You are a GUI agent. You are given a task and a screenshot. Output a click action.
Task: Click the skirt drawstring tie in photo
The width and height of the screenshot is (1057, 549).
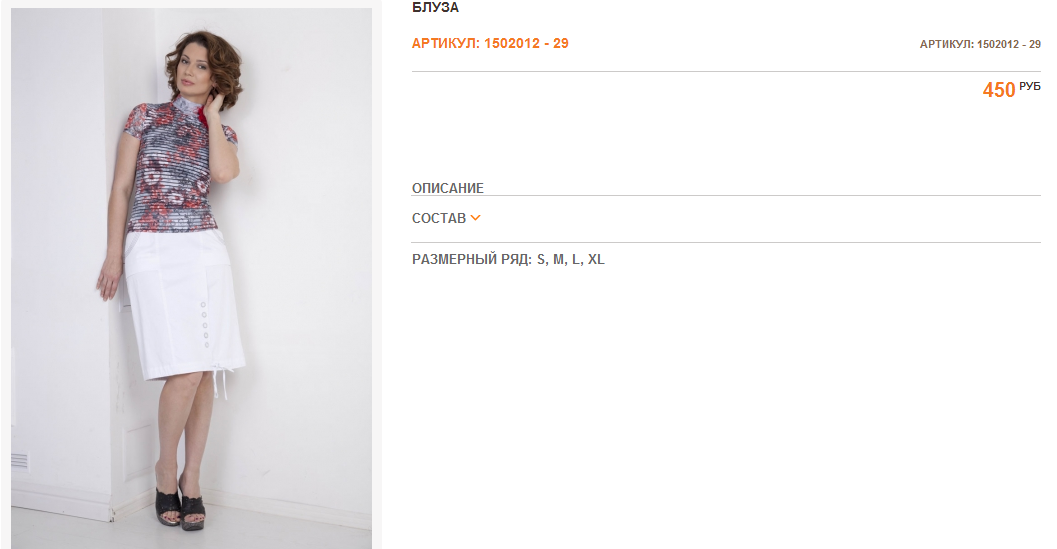click(221, 382)
